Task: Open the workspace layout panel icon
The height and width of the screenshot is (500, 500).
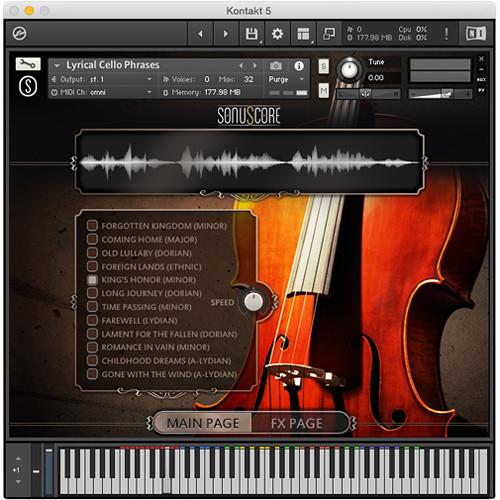Action: [x=303, y=34]
